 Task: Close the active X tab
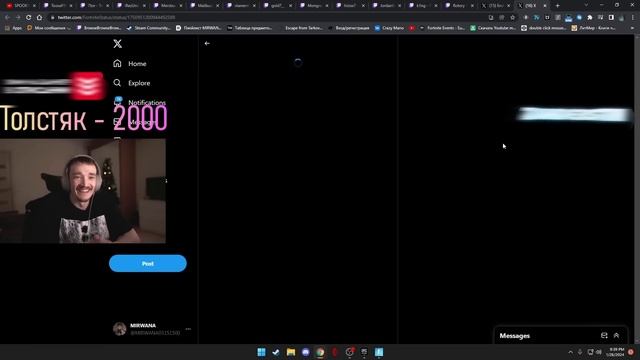[x=544, y=6]
